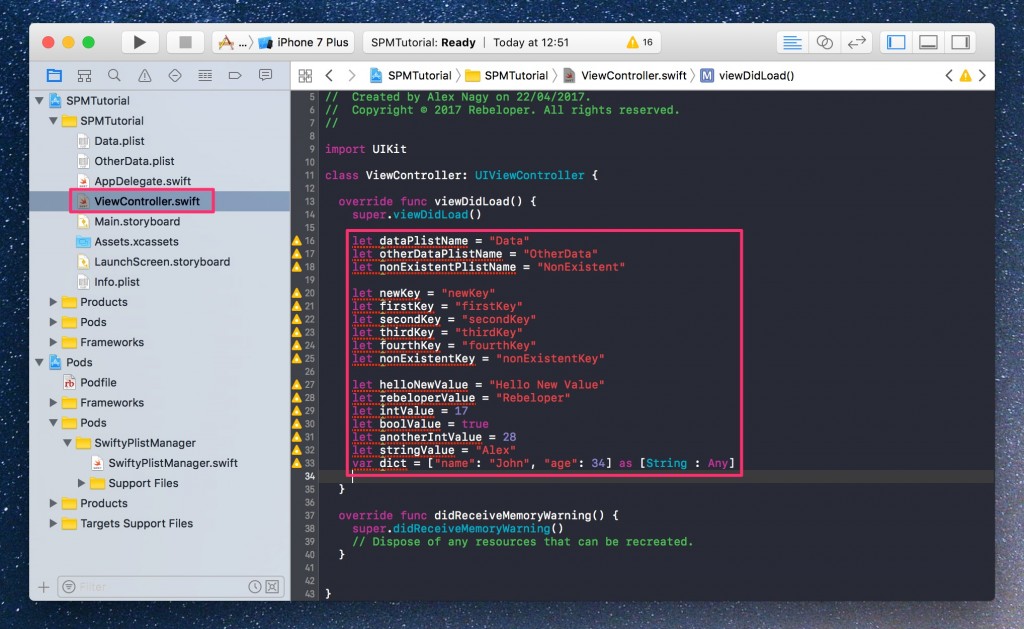Collapse the SPMTutorial project root
The image size is (1024, 629).
39,101
